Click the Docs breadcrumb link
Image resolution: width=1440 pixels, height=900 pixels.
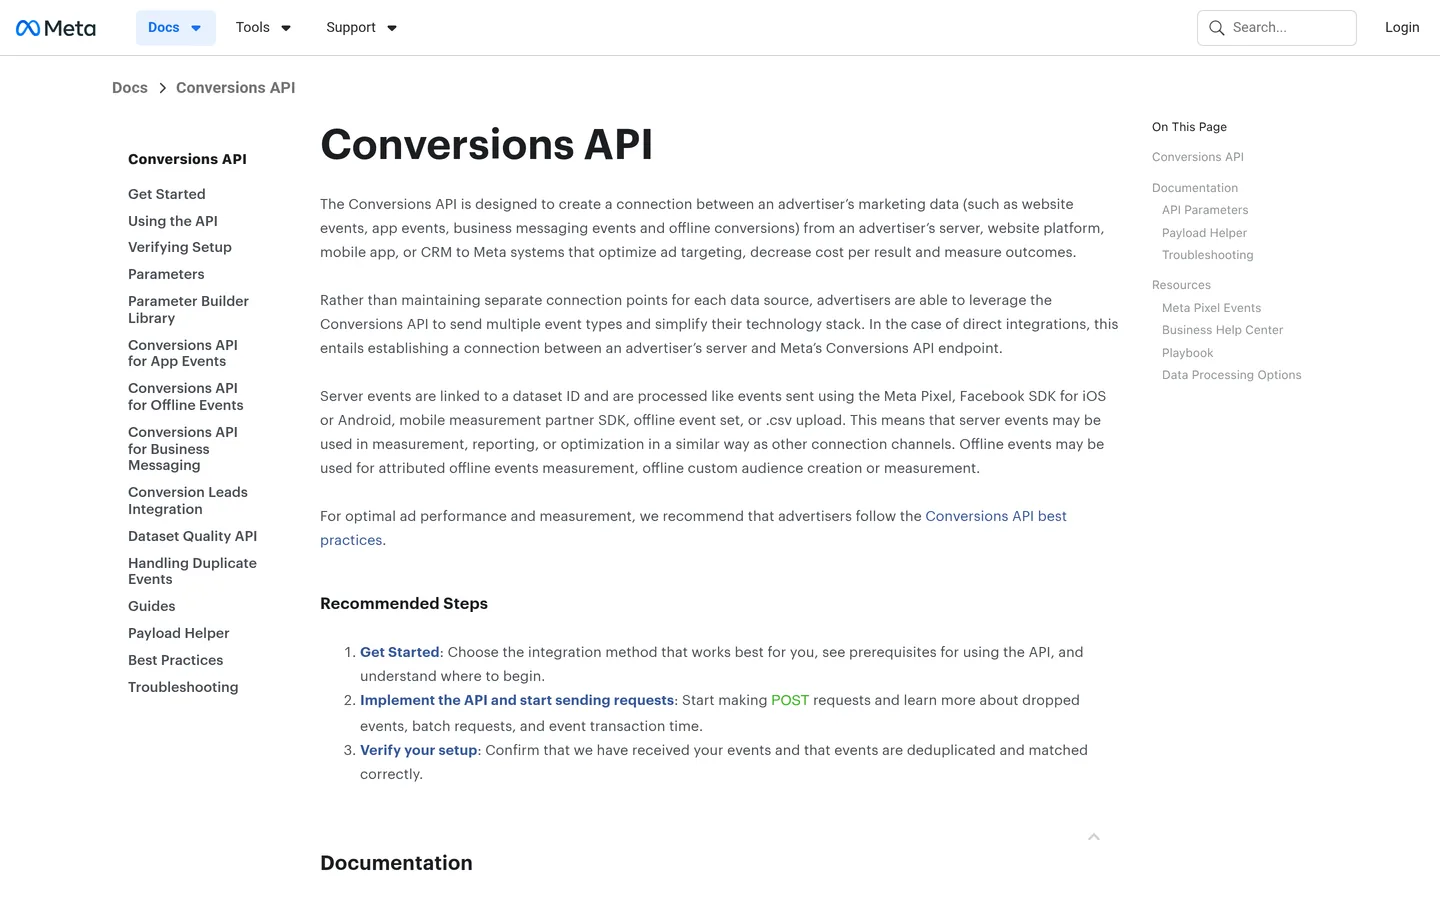[x=129, y=87]
